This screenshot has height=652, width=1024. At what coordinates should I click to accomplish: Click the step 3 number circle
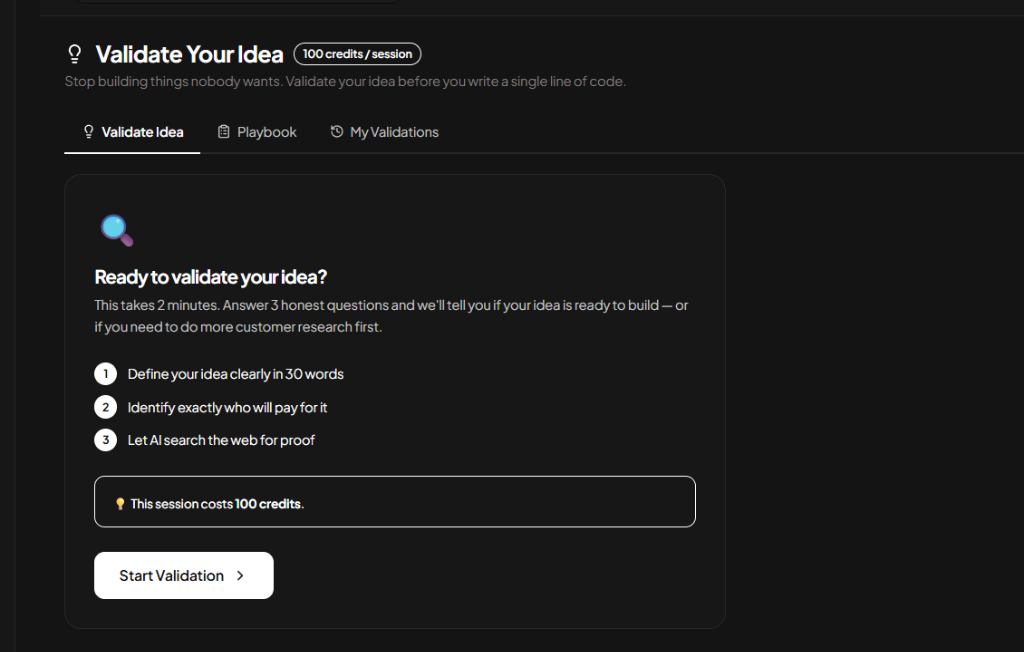click(x=106, y=440)
